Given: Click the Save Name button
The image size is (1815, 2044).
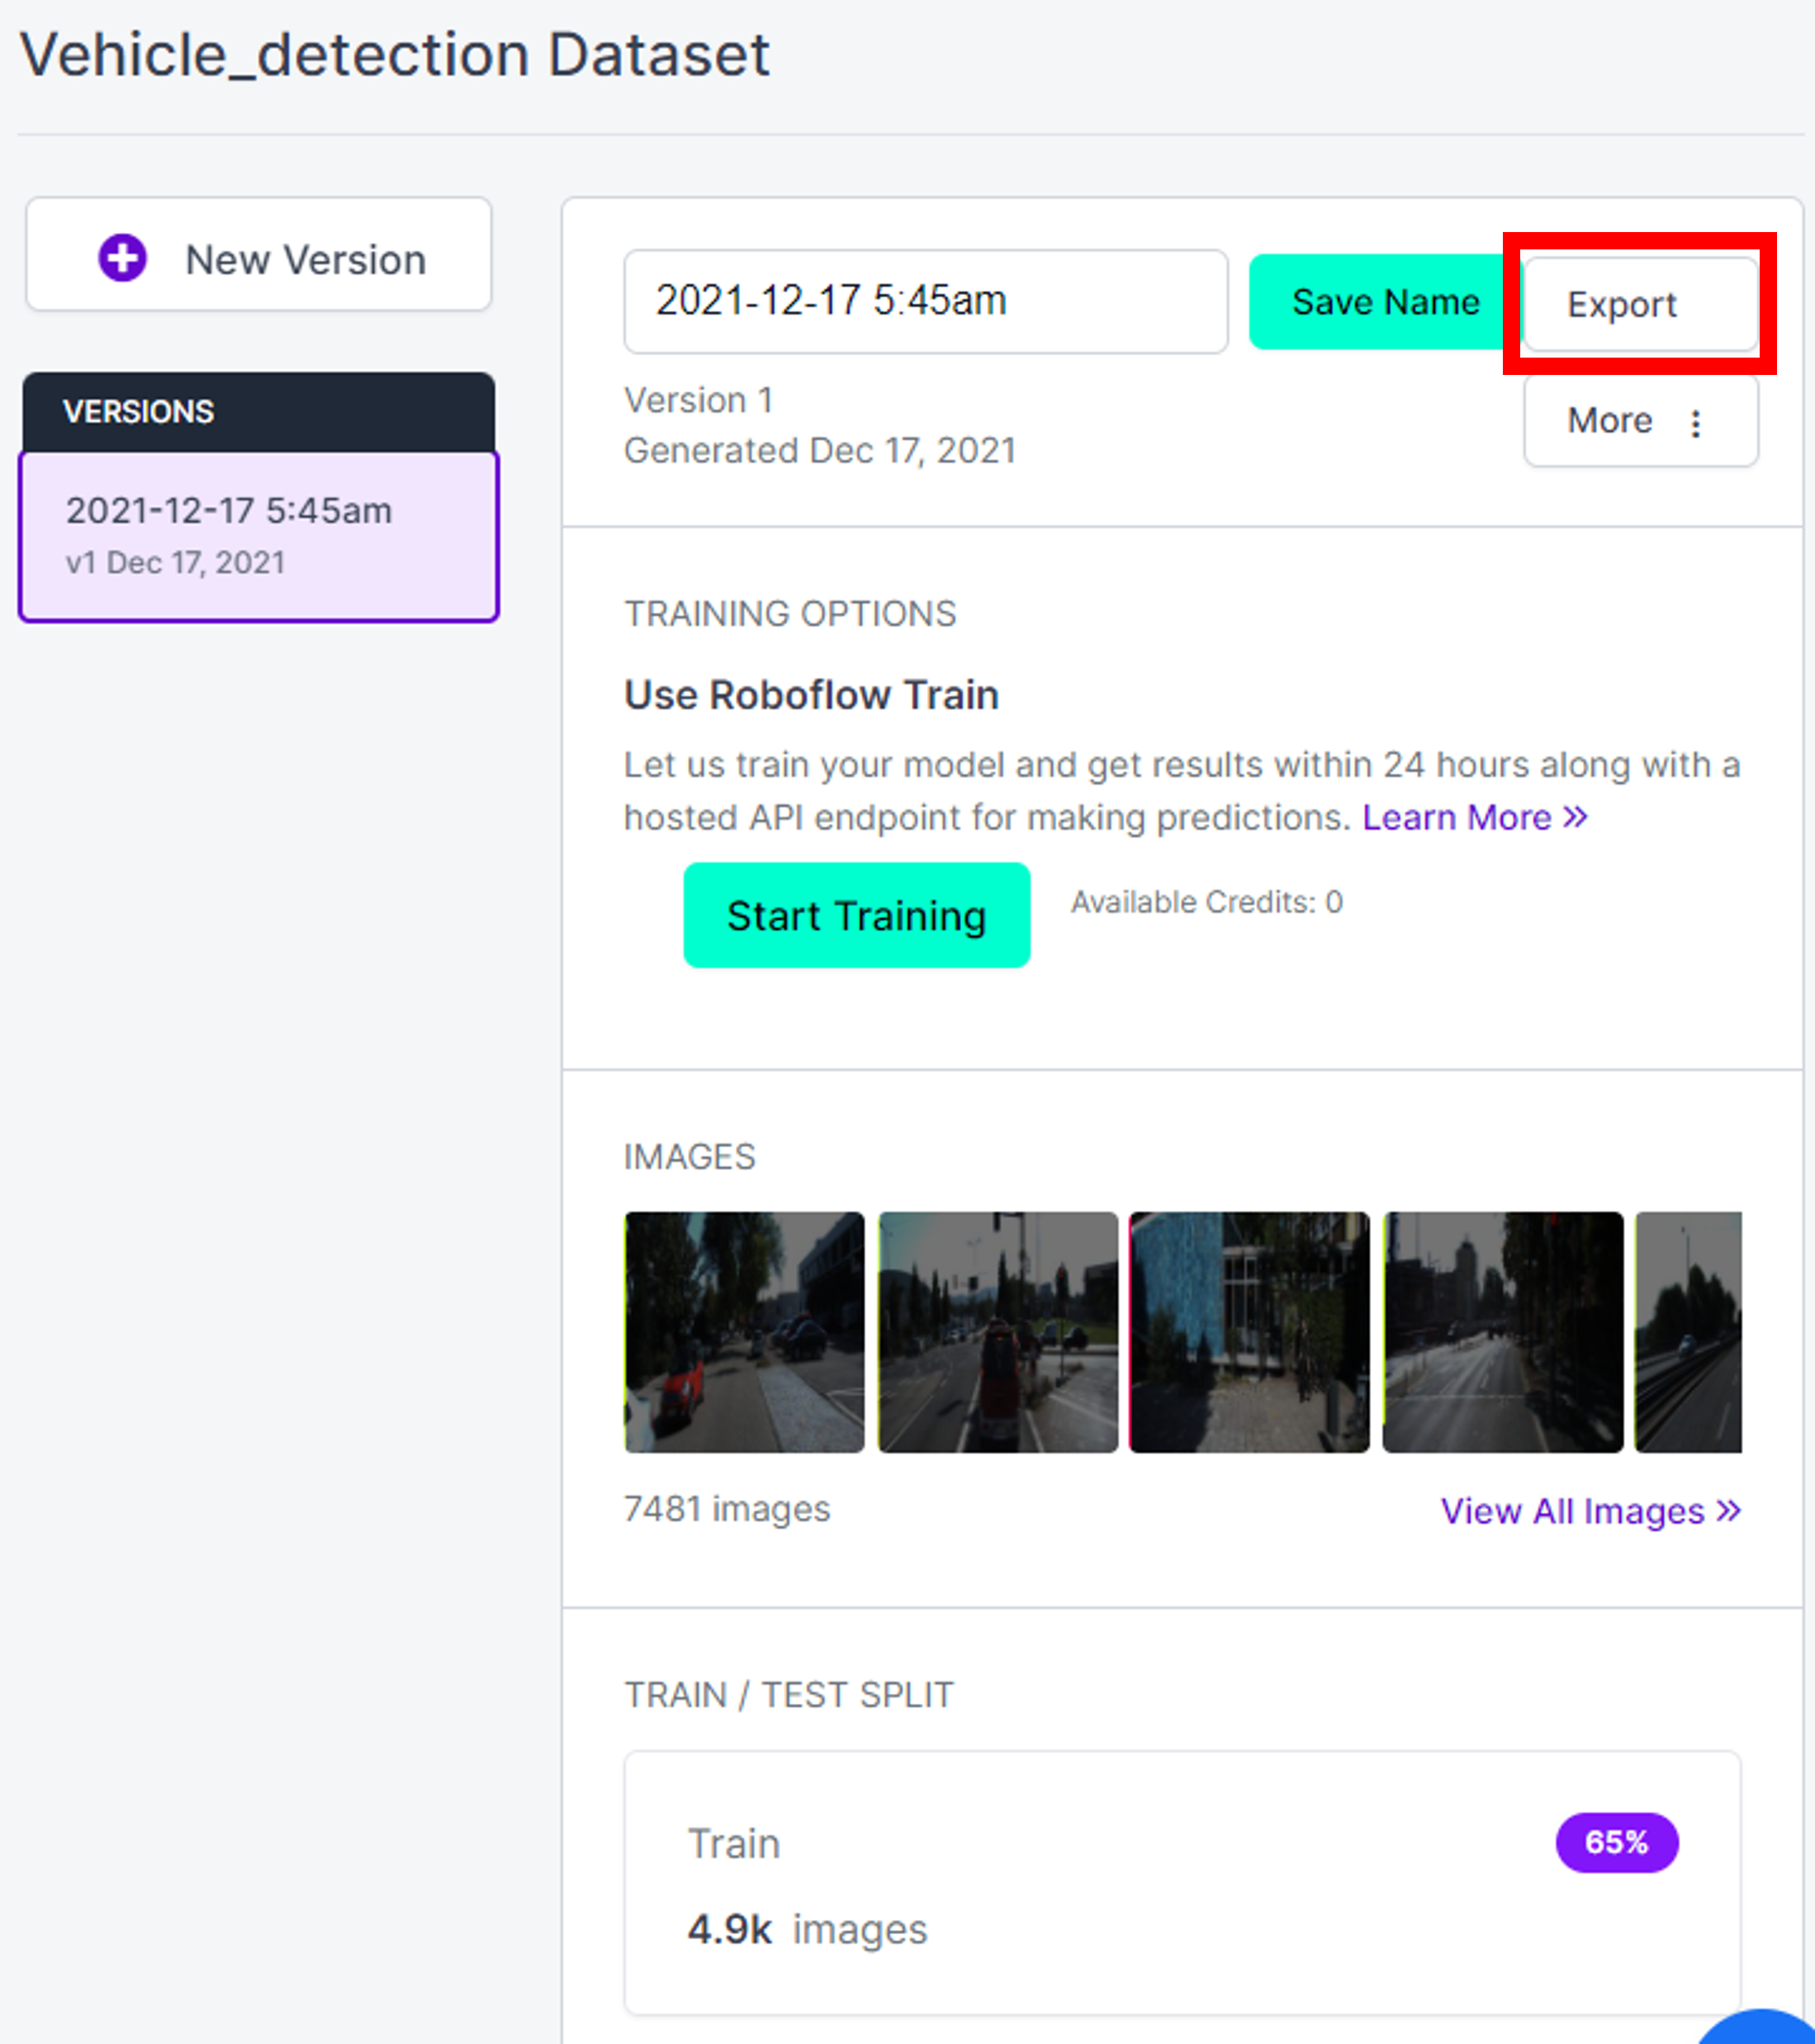Looking at the screenshot, I should click(1384, 302).
